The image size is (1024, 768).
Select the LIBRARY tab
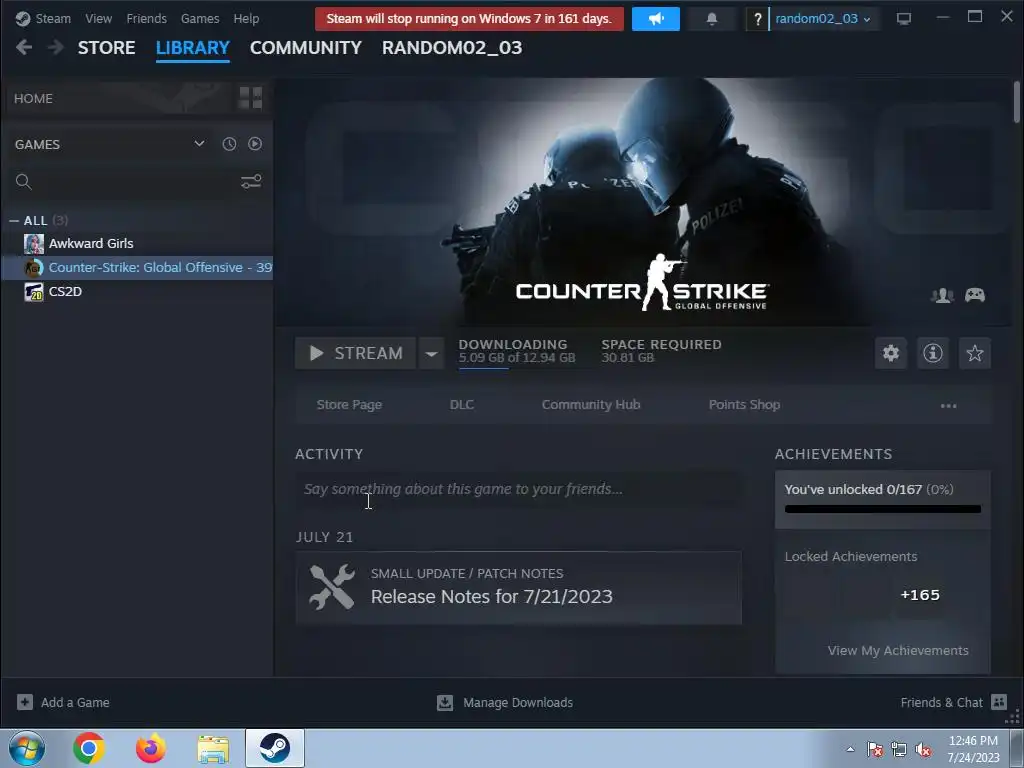point(193,48)
